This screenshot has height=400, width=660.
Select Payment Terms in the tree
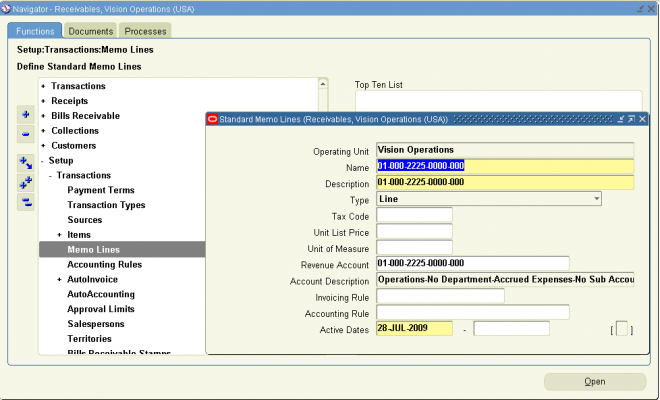tap(101, 190)
